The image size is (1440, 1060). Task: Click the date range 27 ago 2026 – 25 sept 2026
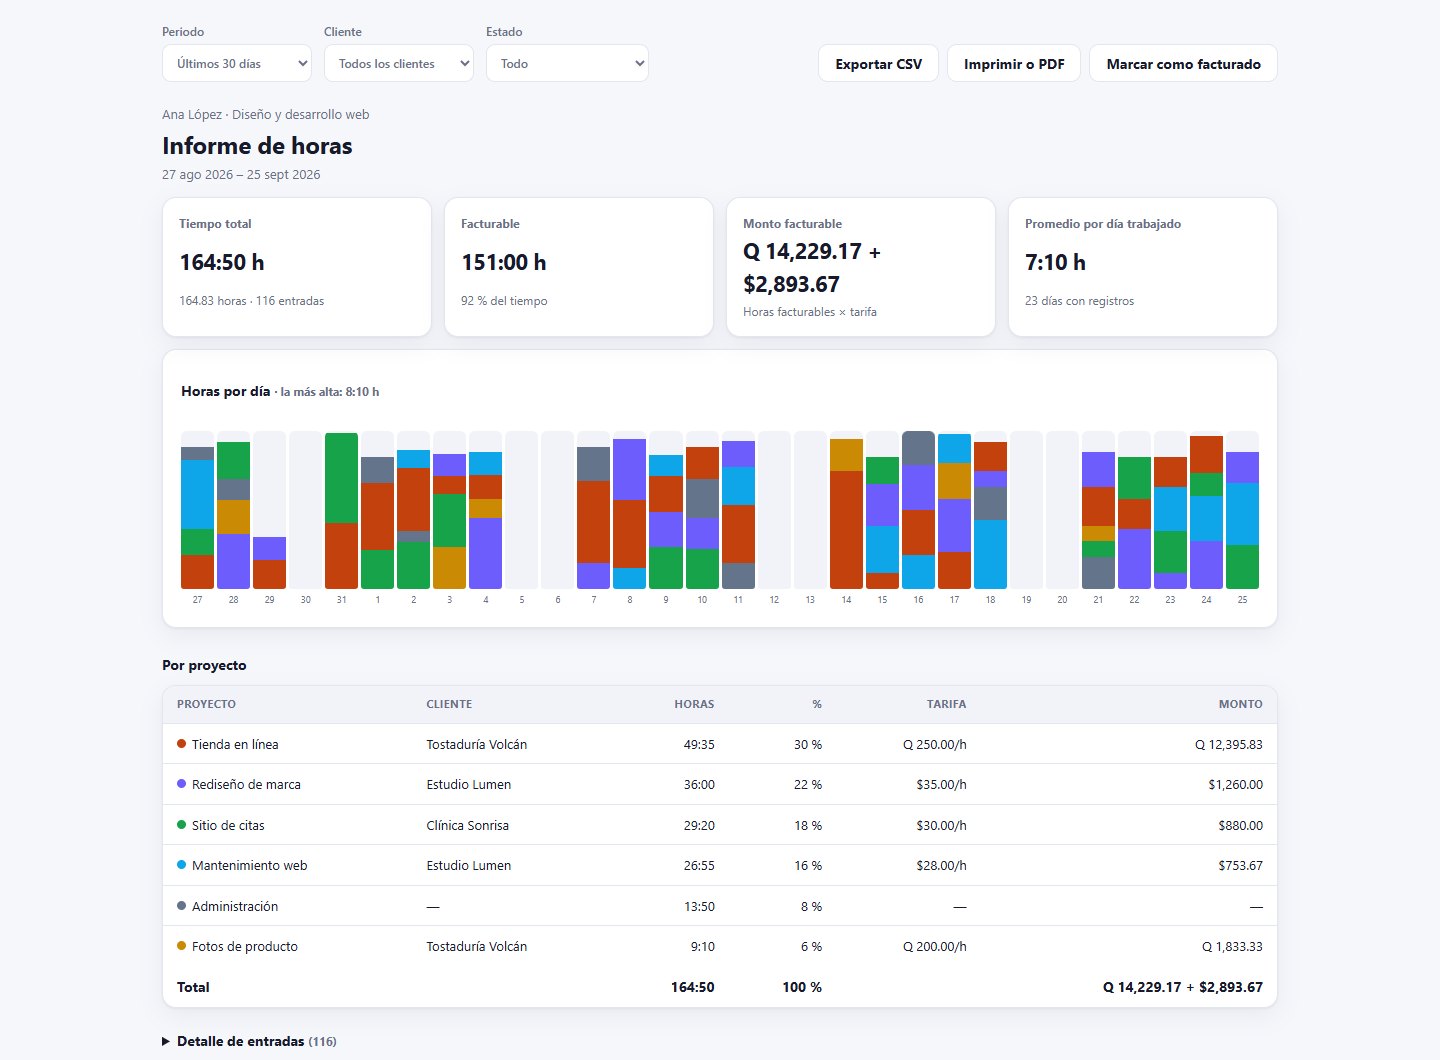[241, 175]
